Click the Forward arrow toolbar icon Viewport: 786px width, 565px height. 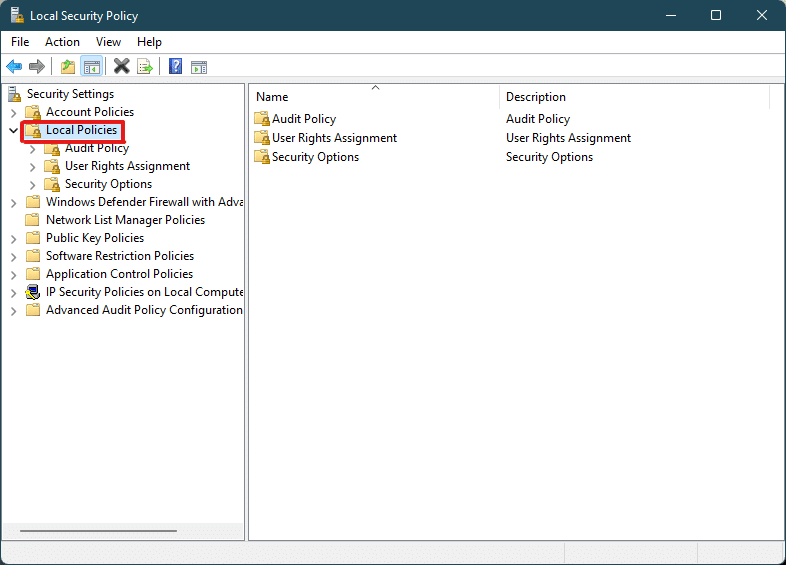coord(37,66)
